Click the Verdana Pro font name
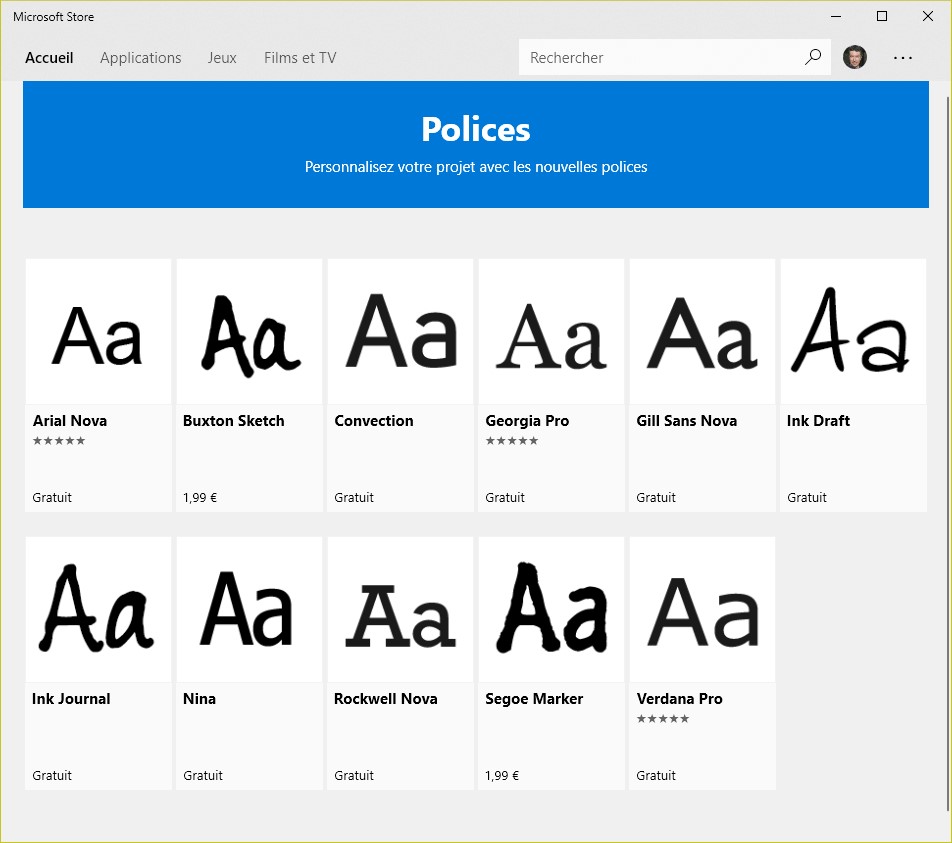 point(679,699)
